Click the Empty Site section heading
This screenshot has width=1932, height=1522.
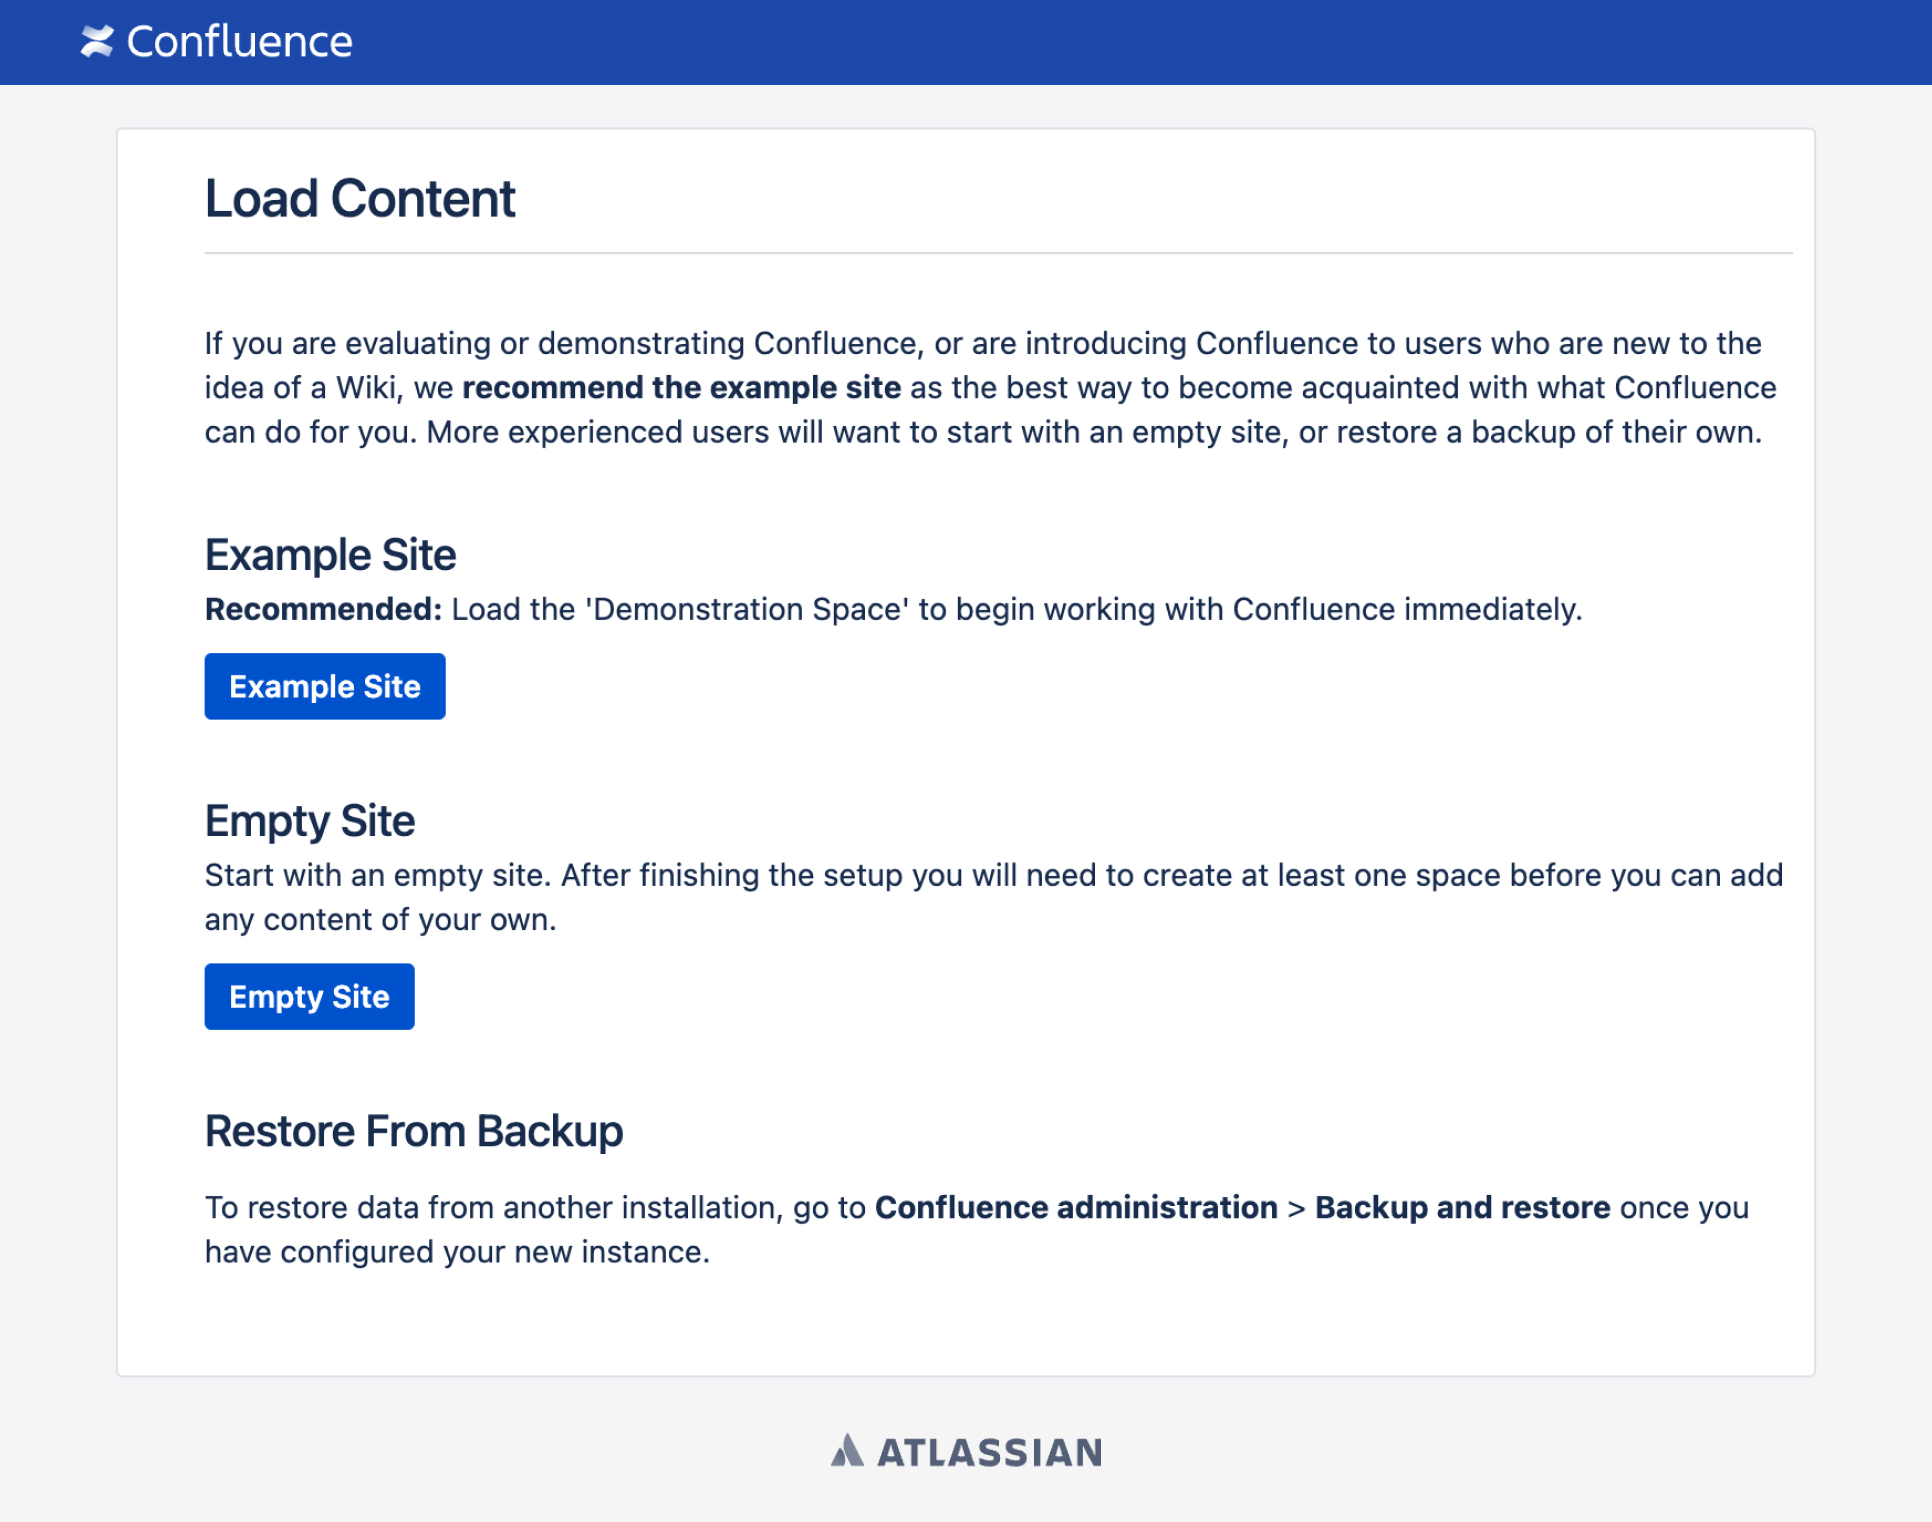309,821
